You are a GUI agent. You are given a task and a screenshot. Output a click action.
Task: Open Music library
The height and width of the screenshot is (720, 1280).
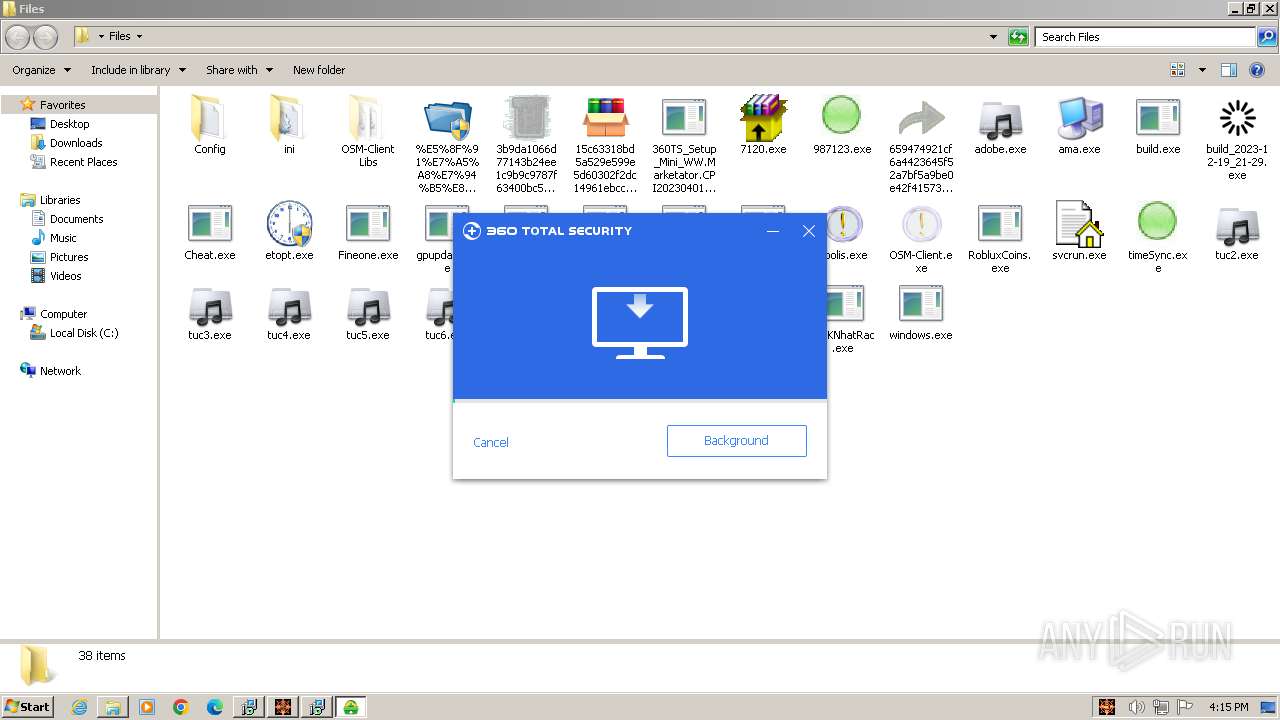pyautogui.click(x=63, y=238)
